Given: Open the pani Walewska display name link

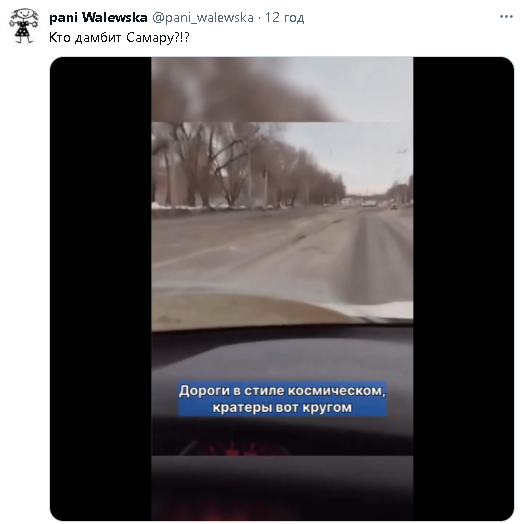Looking at the screenshot, I should [x=98, y=17].
